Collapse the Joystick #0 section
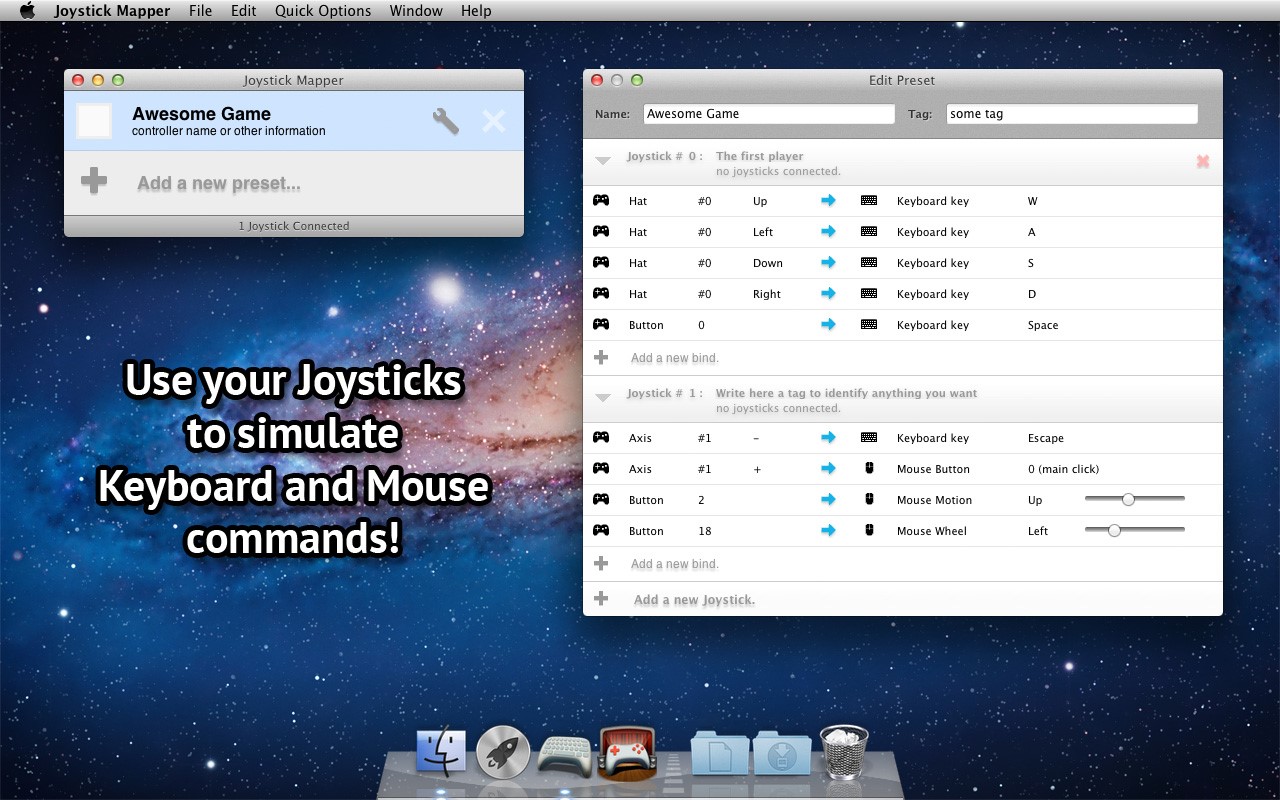Screen dimensions: 1280x800 (x=602, y=158)
